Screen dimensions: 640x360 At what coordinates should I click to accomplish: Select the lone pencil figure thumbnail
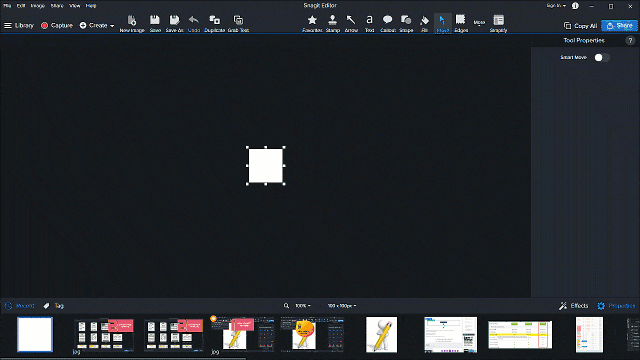click(381, 335)
